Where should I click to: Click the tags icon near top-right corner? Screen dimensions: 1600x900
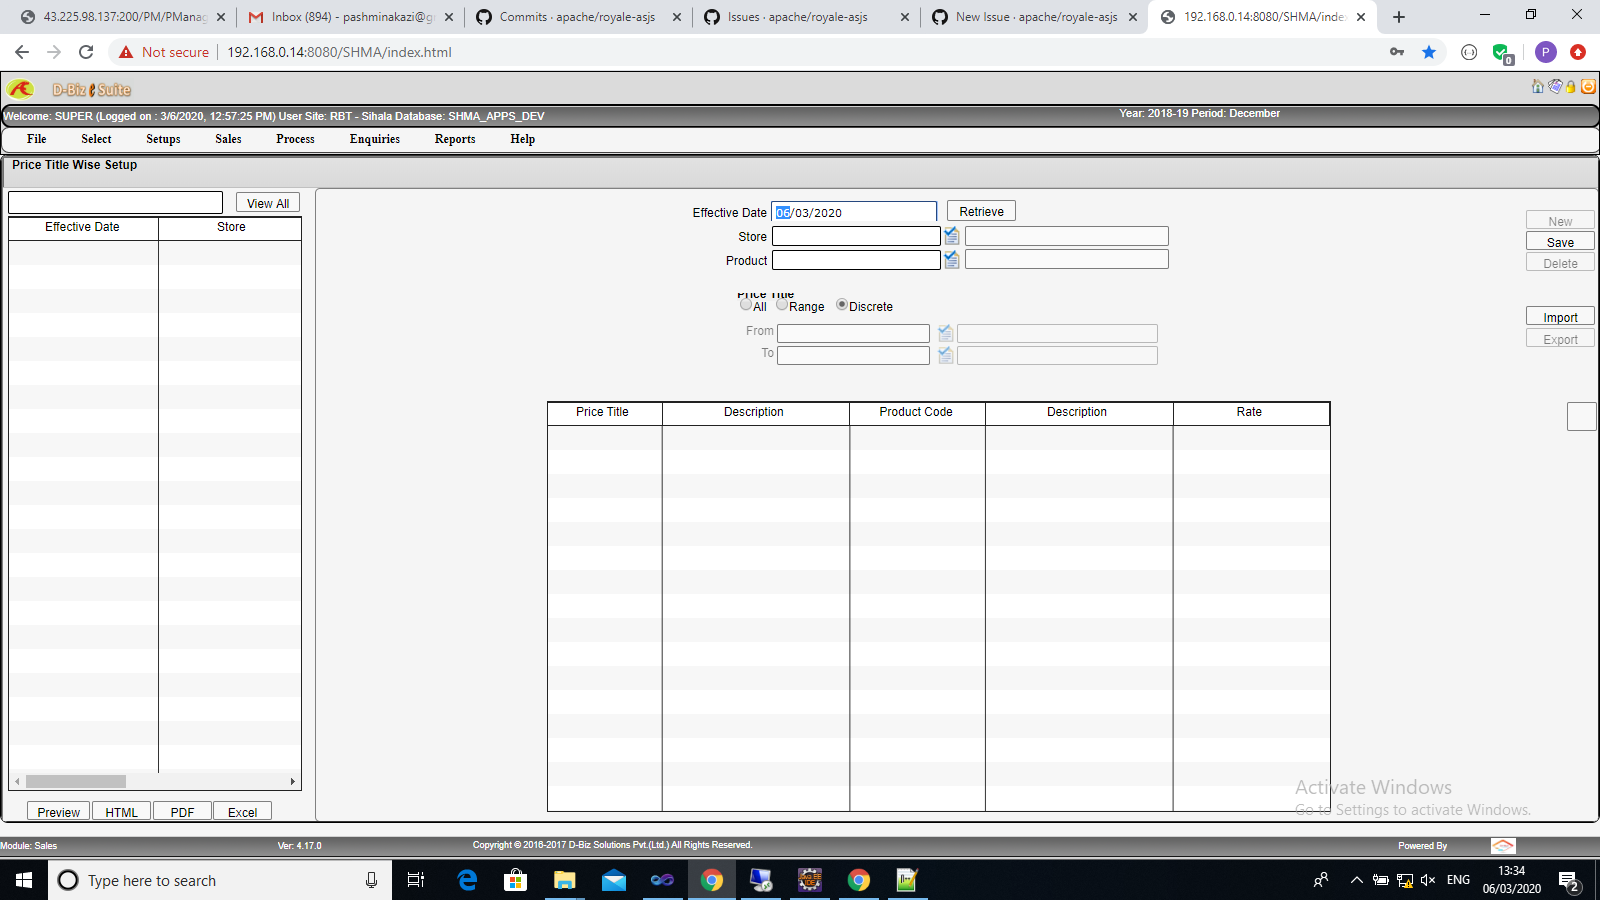coord(1555,86)
